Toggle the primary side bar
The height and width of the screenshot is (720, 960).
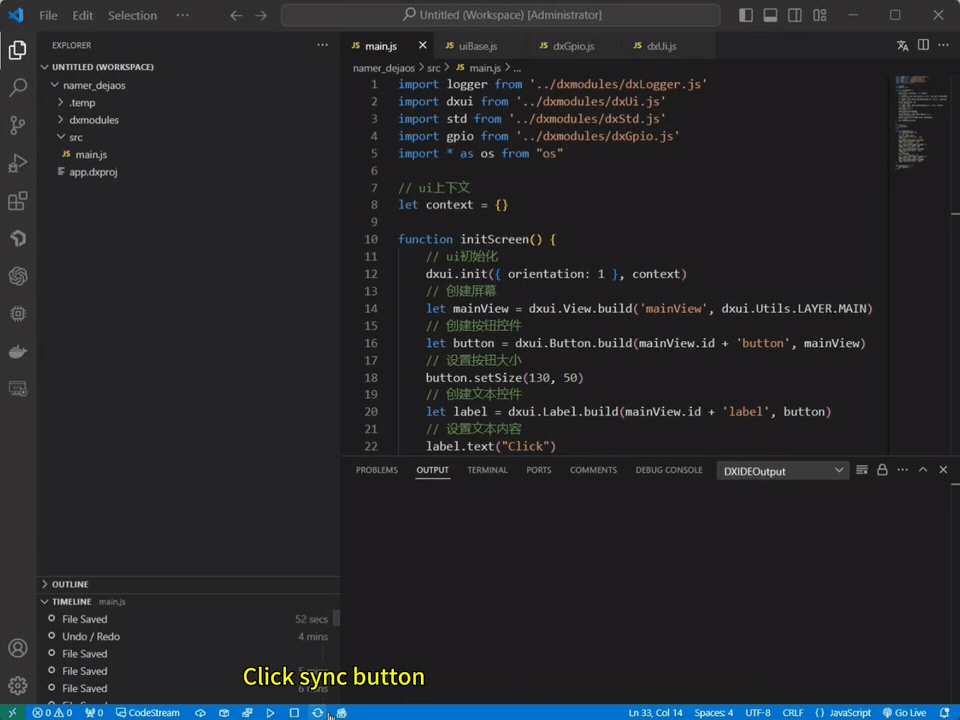point(746,15)
